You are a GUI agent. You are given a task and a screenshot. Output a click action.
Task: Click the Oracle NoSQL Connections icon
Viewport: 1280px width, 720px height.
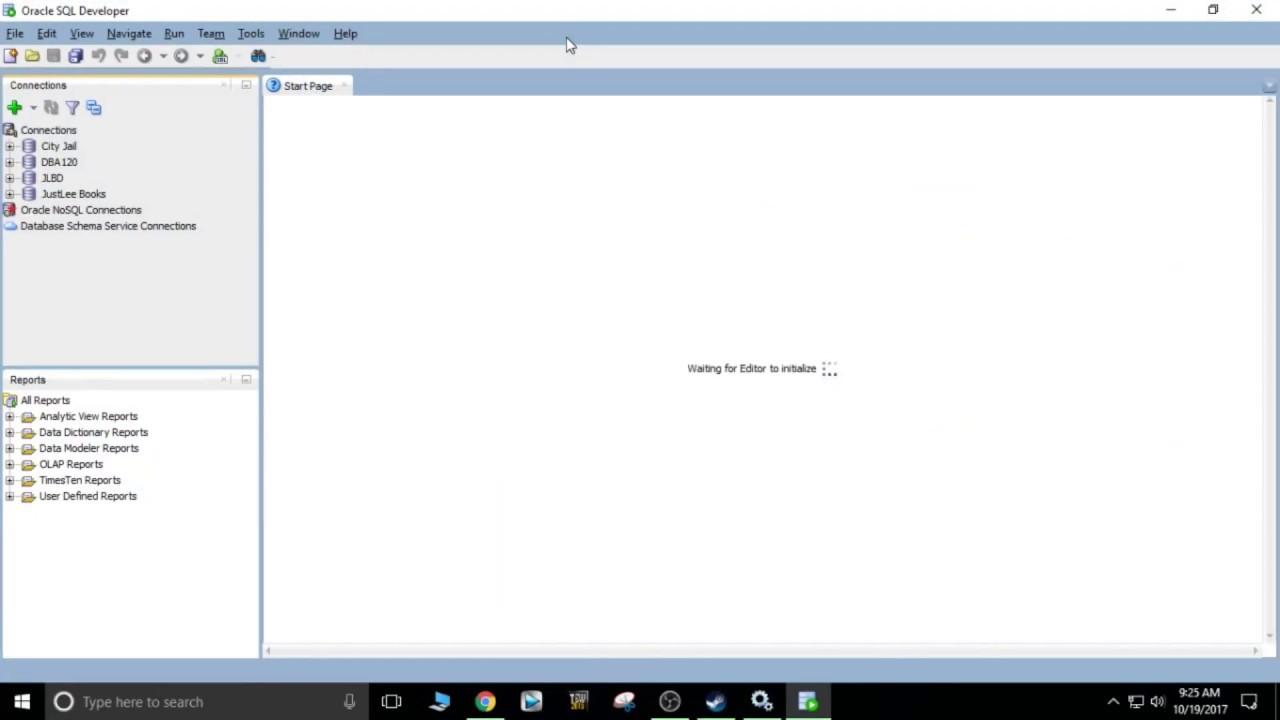(10, 210)
